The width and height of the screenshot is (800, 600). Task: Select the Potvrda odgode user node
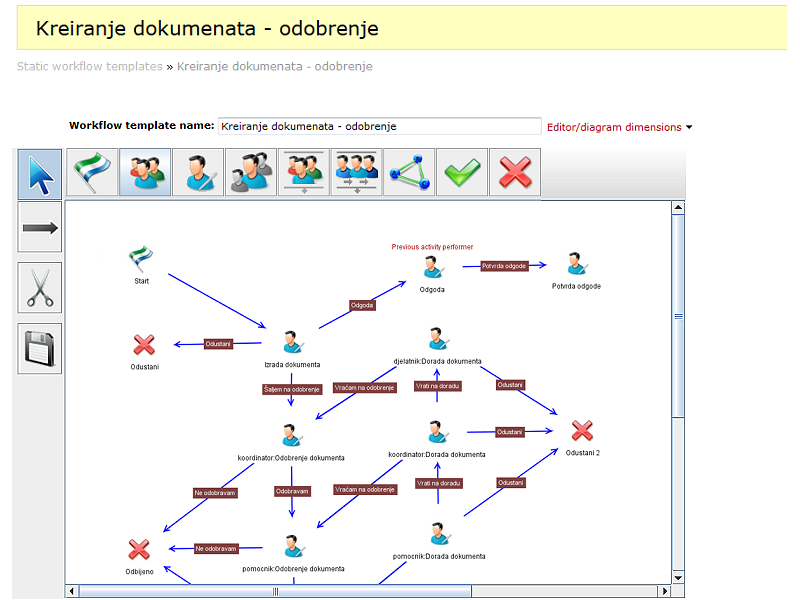click(x=577, y=264)
